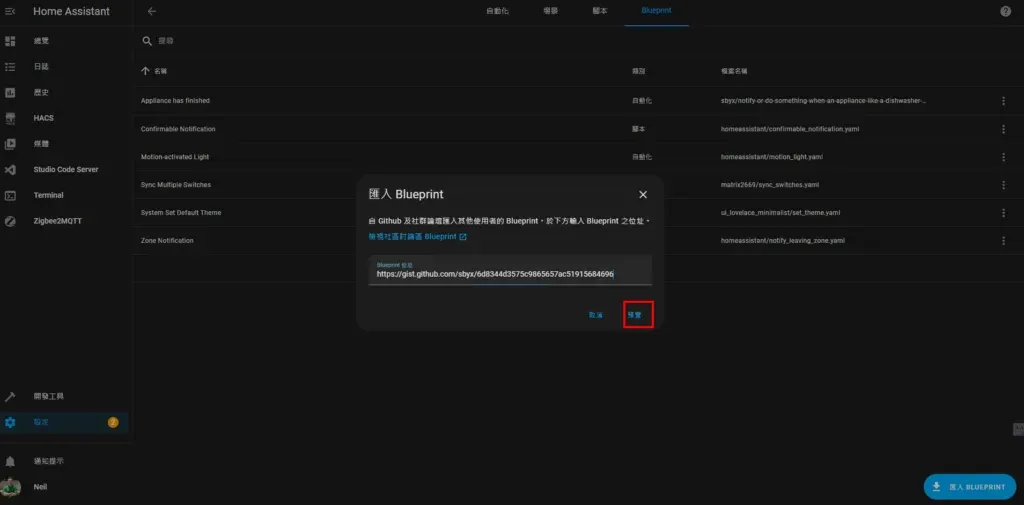Switch to the 自動化 tab
Viewport: 1024px width, 505px height.
click(x=497, y=11)
